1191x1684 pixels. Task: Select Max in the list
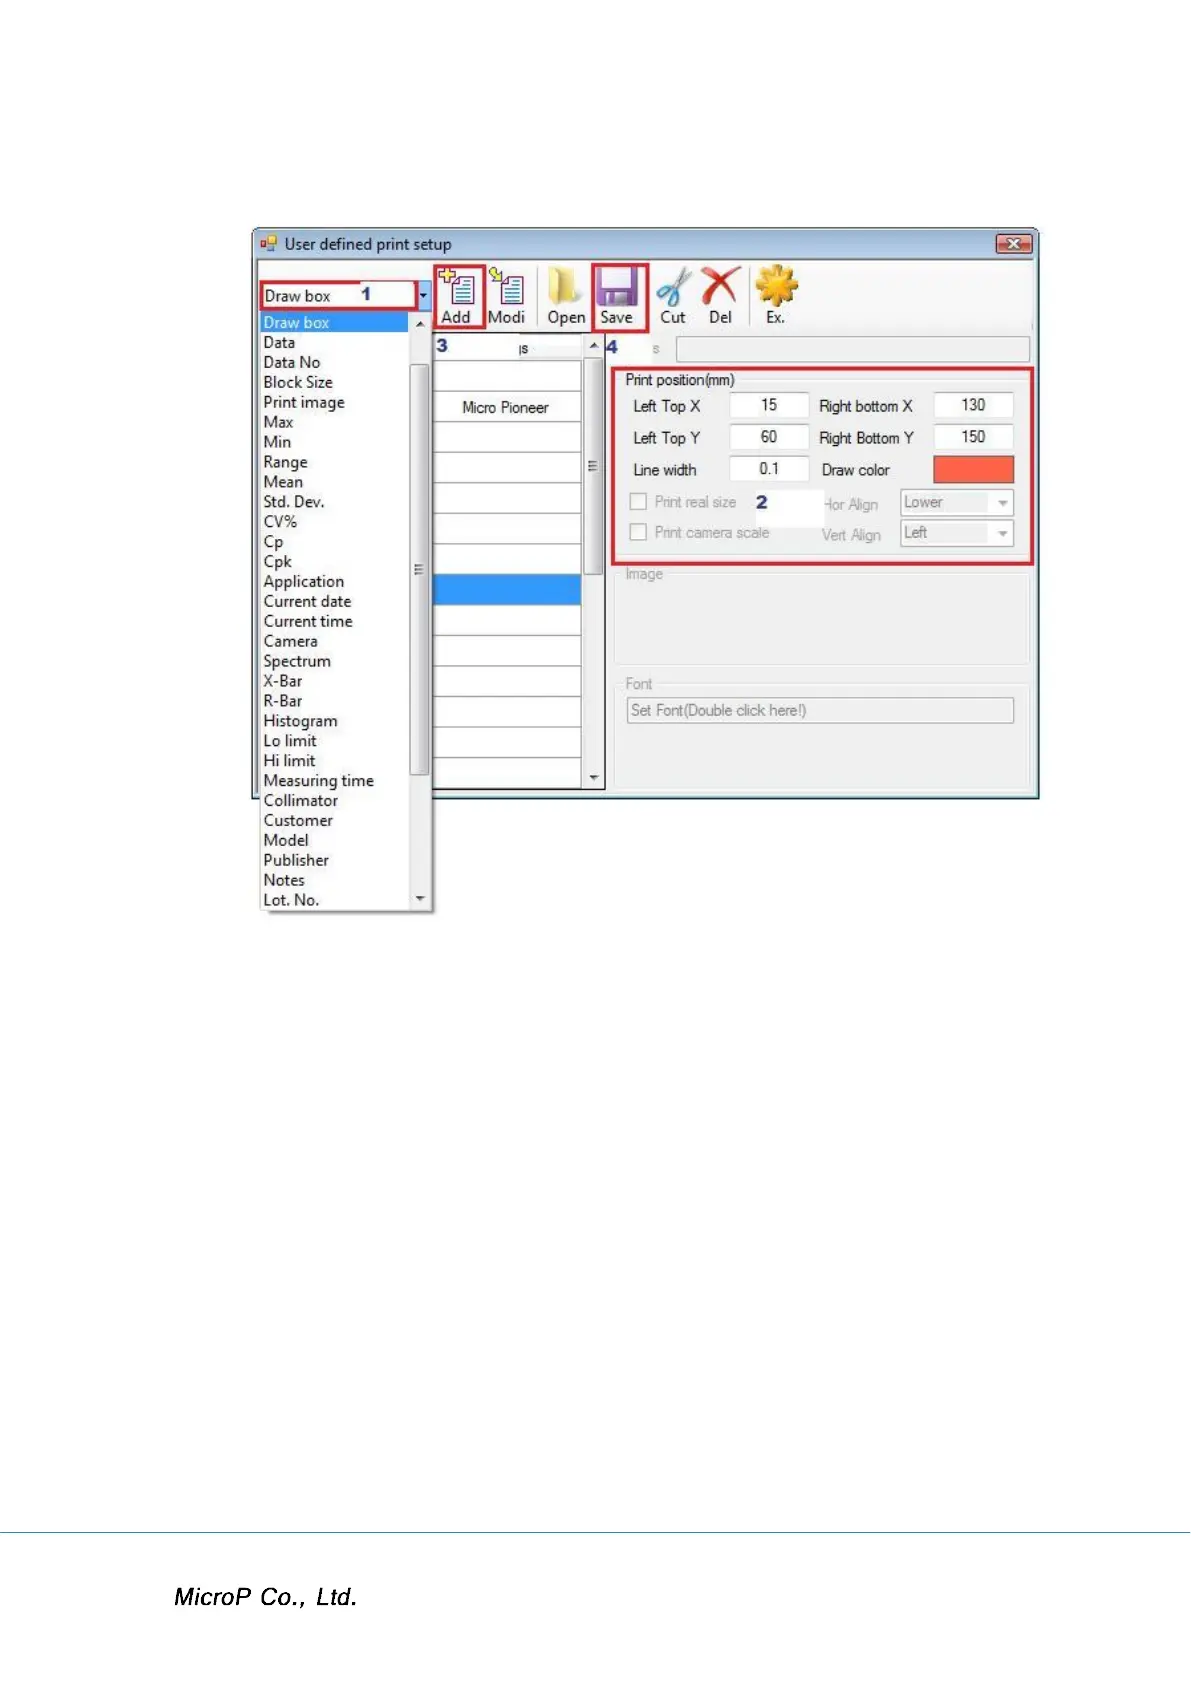(x=334, y=422)
